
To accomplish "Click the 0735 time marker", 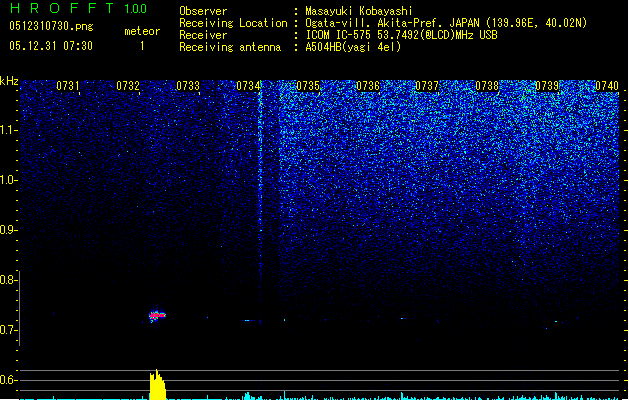I will (x=308, y=86).
